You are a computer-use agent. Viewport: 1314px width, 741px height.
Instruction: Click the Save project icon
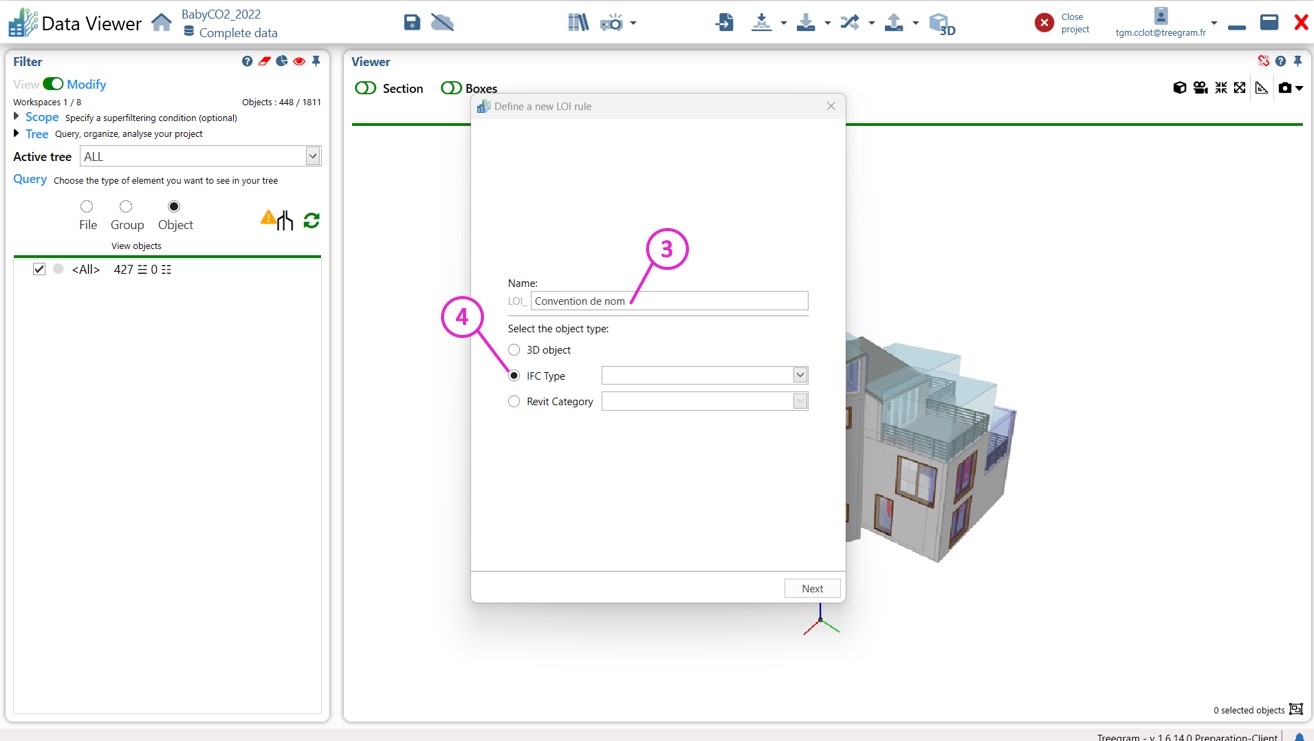click(412, 22)
